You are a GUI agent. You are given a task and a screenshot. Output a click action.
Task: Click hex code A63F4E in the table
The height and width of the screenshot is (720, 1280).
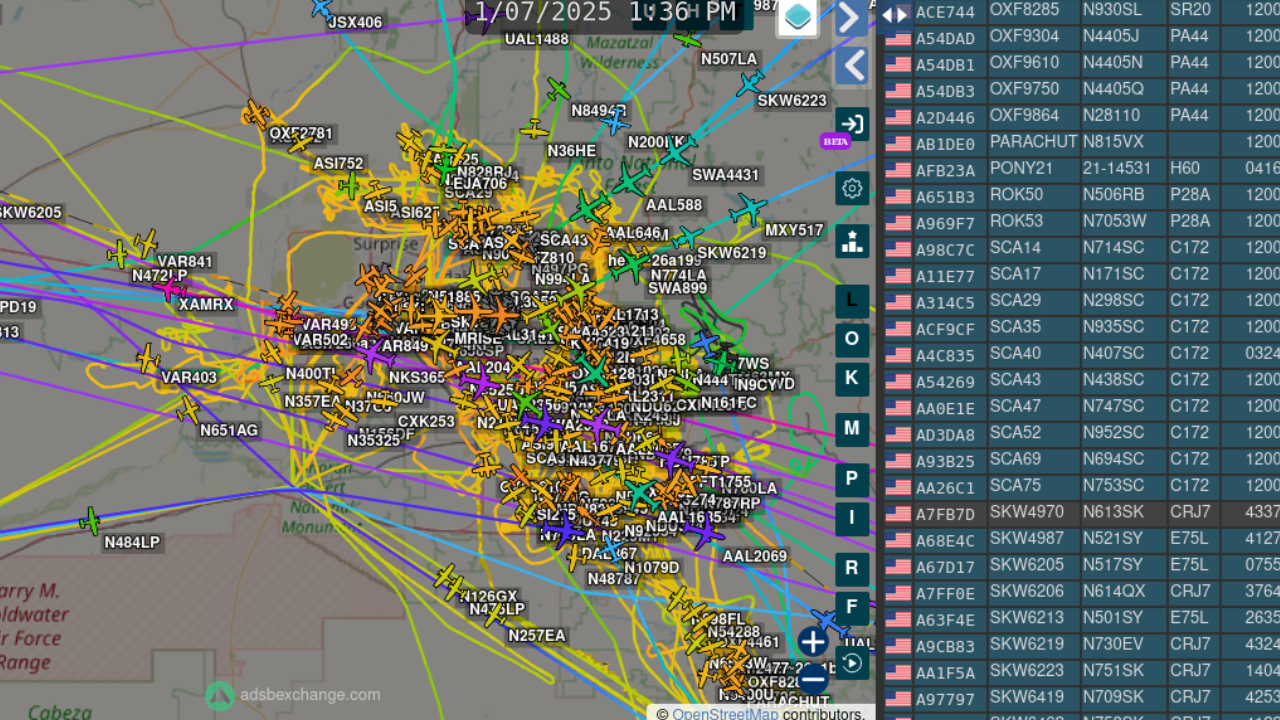click(945, 619)
